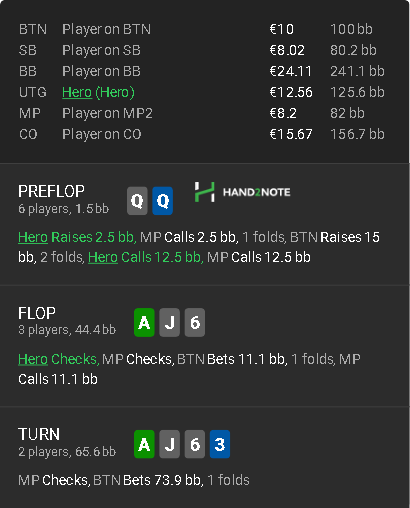410x508 pixels.
Task: Select the Player on BB row
Action: pos(202,71)
